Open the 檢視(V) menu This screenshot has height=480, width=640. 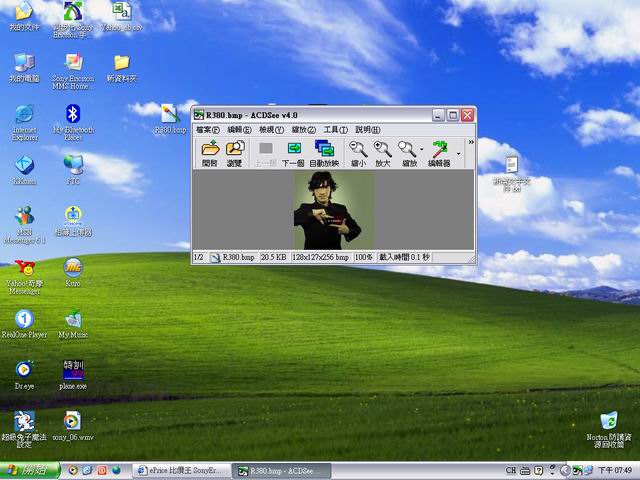point(271,130)
